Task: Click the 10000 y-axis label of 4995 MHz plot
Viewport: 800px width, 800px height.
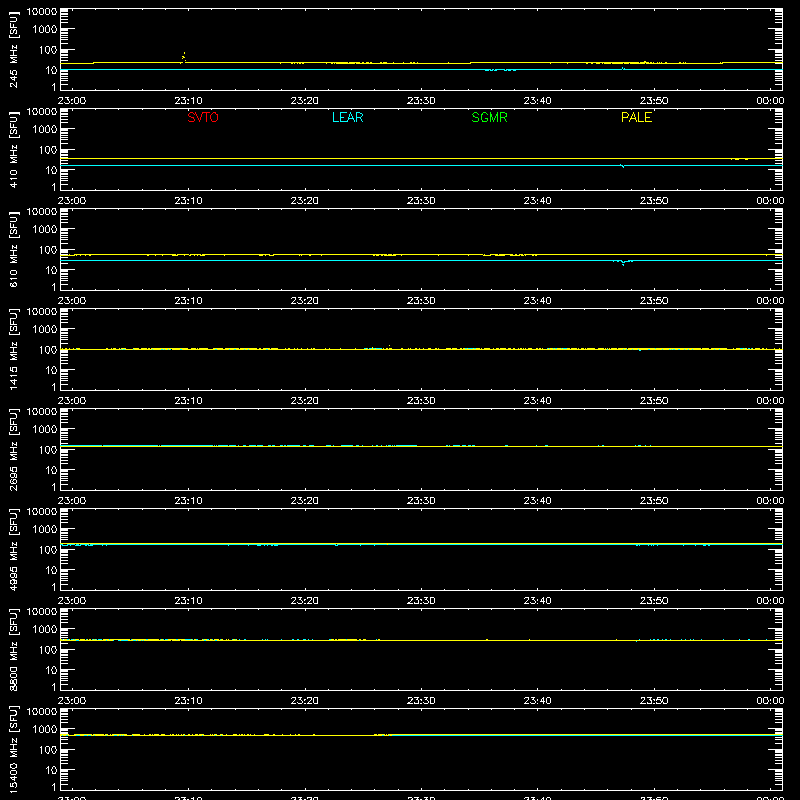Action: pyautogui.click(x=42, y=512)
